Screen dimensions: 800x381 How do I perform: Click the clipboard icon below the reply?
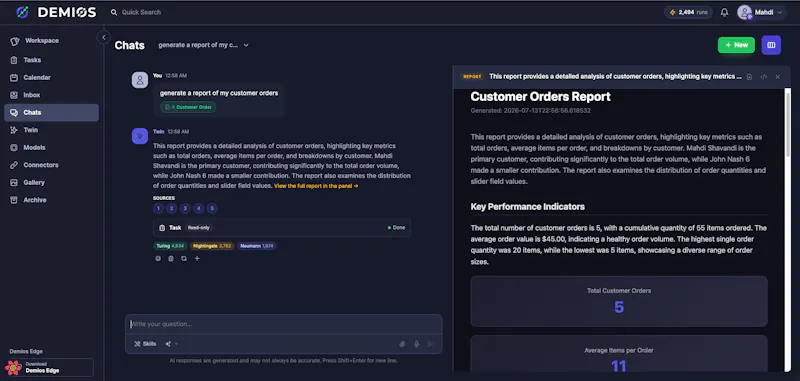[x=171, y=259]
